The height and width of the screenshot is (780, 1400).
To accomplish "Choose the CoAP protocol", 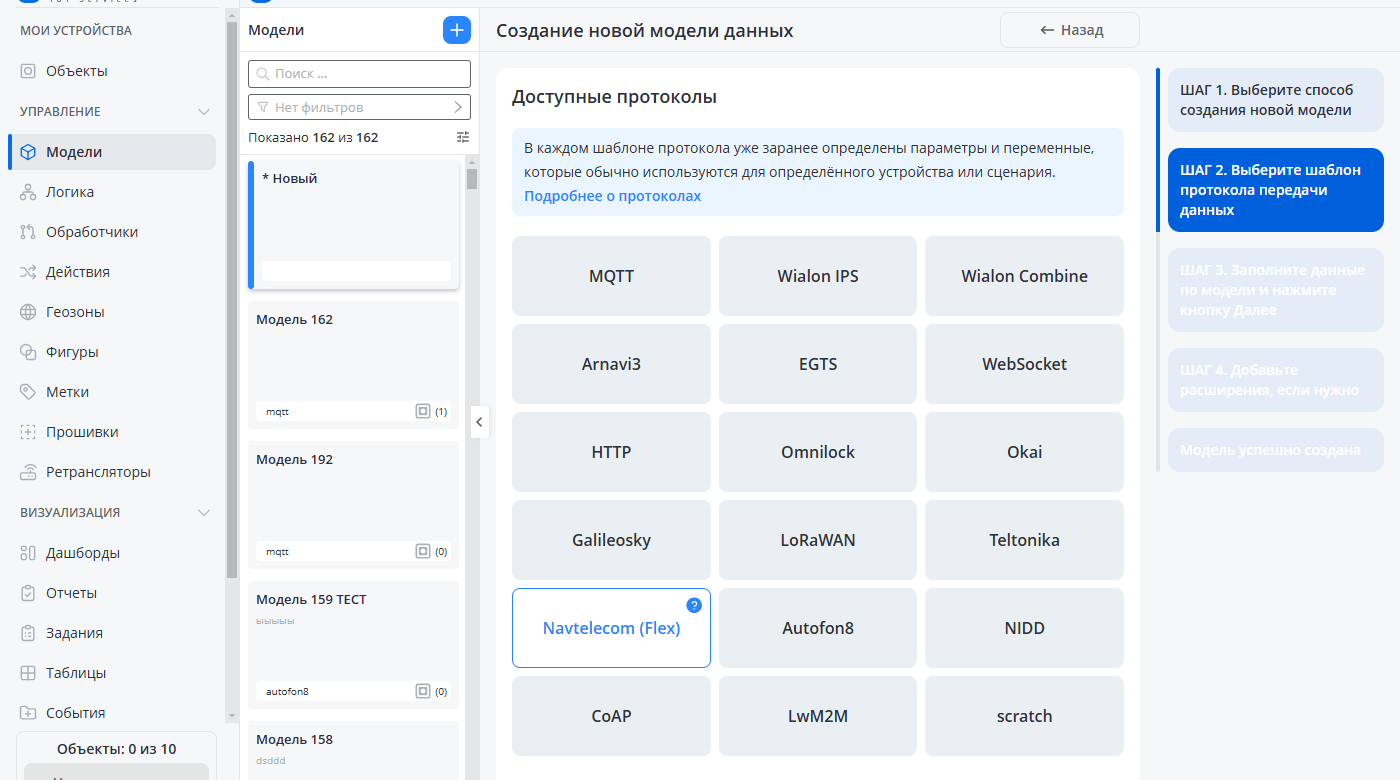I will coord(611,716).
